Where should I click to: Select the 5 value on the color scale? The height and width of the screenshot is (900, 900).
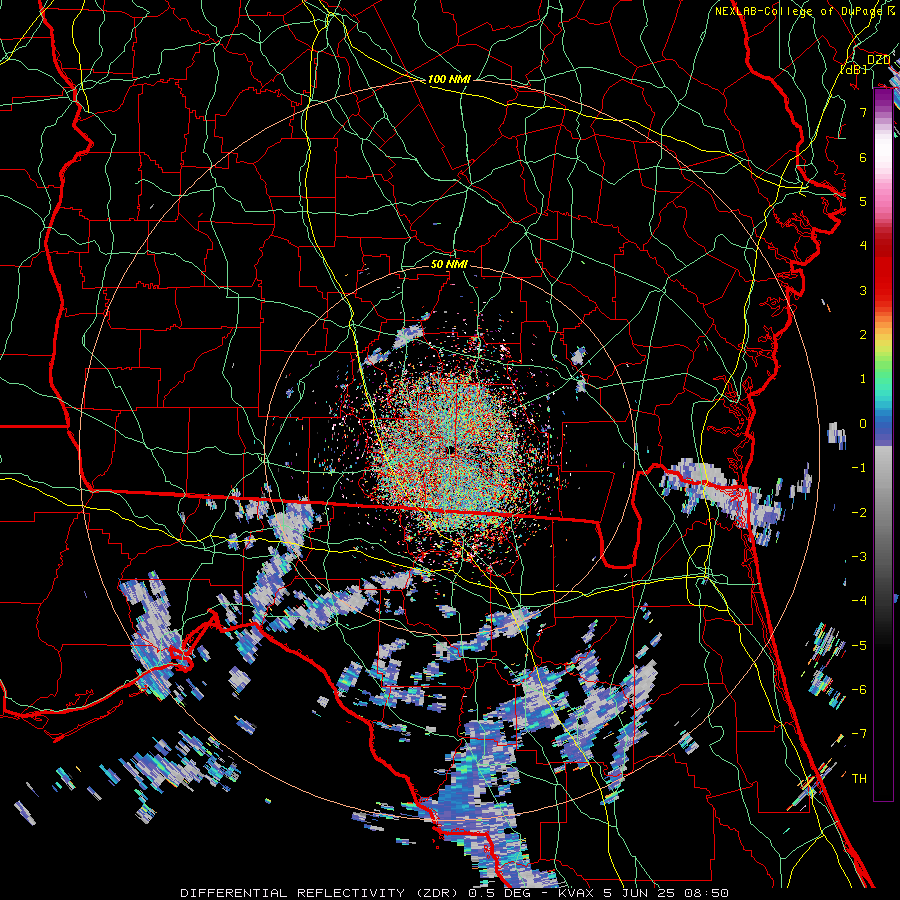[863, 201]
